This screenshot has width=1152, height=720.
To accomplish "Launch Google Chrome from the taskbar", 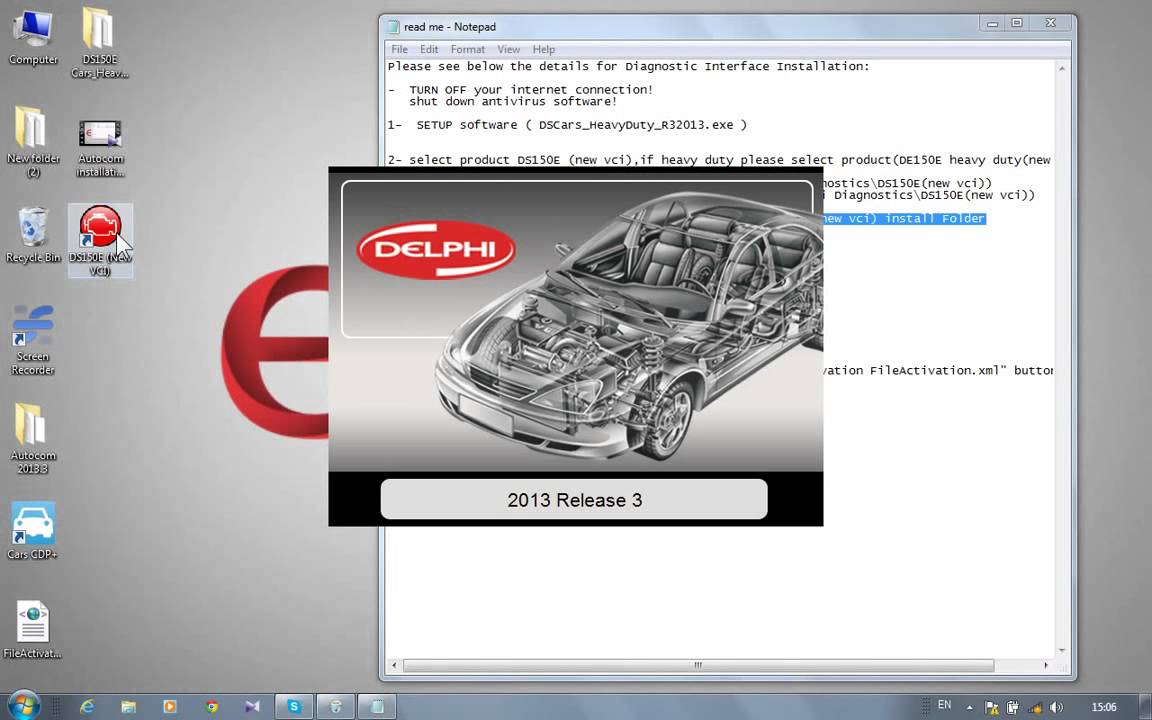I will [212, 707].
